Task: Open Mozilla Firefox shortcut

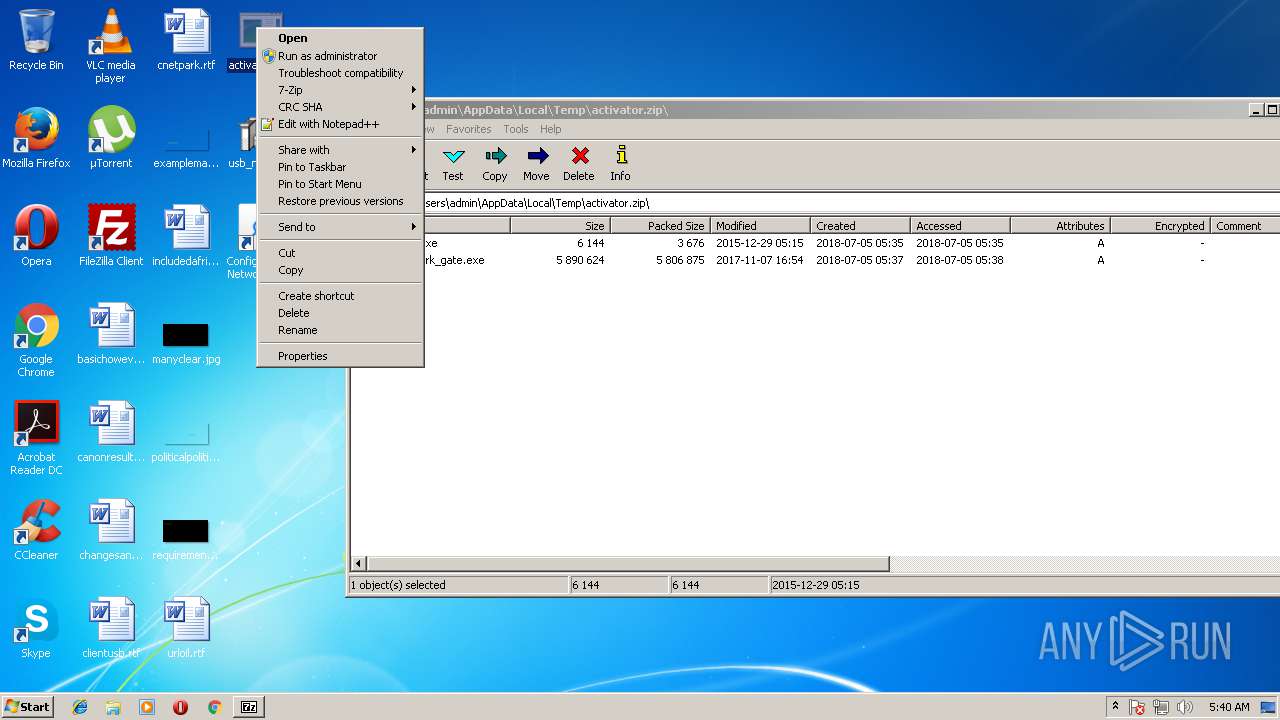Action: pos(36,138)
